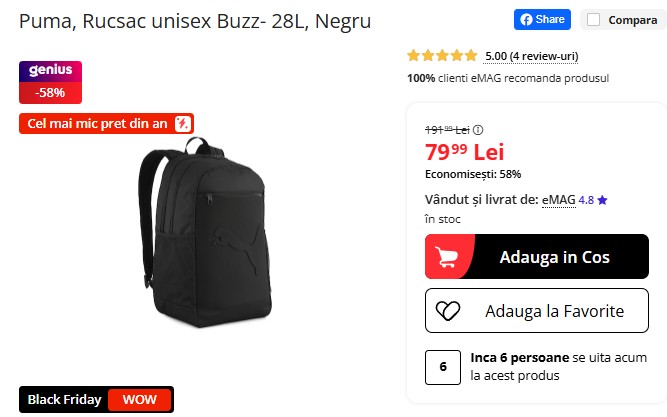Viewport: 667px width, 417px height.
Task: Click the viewers counter box showing 6
Action: click(443, 367)
